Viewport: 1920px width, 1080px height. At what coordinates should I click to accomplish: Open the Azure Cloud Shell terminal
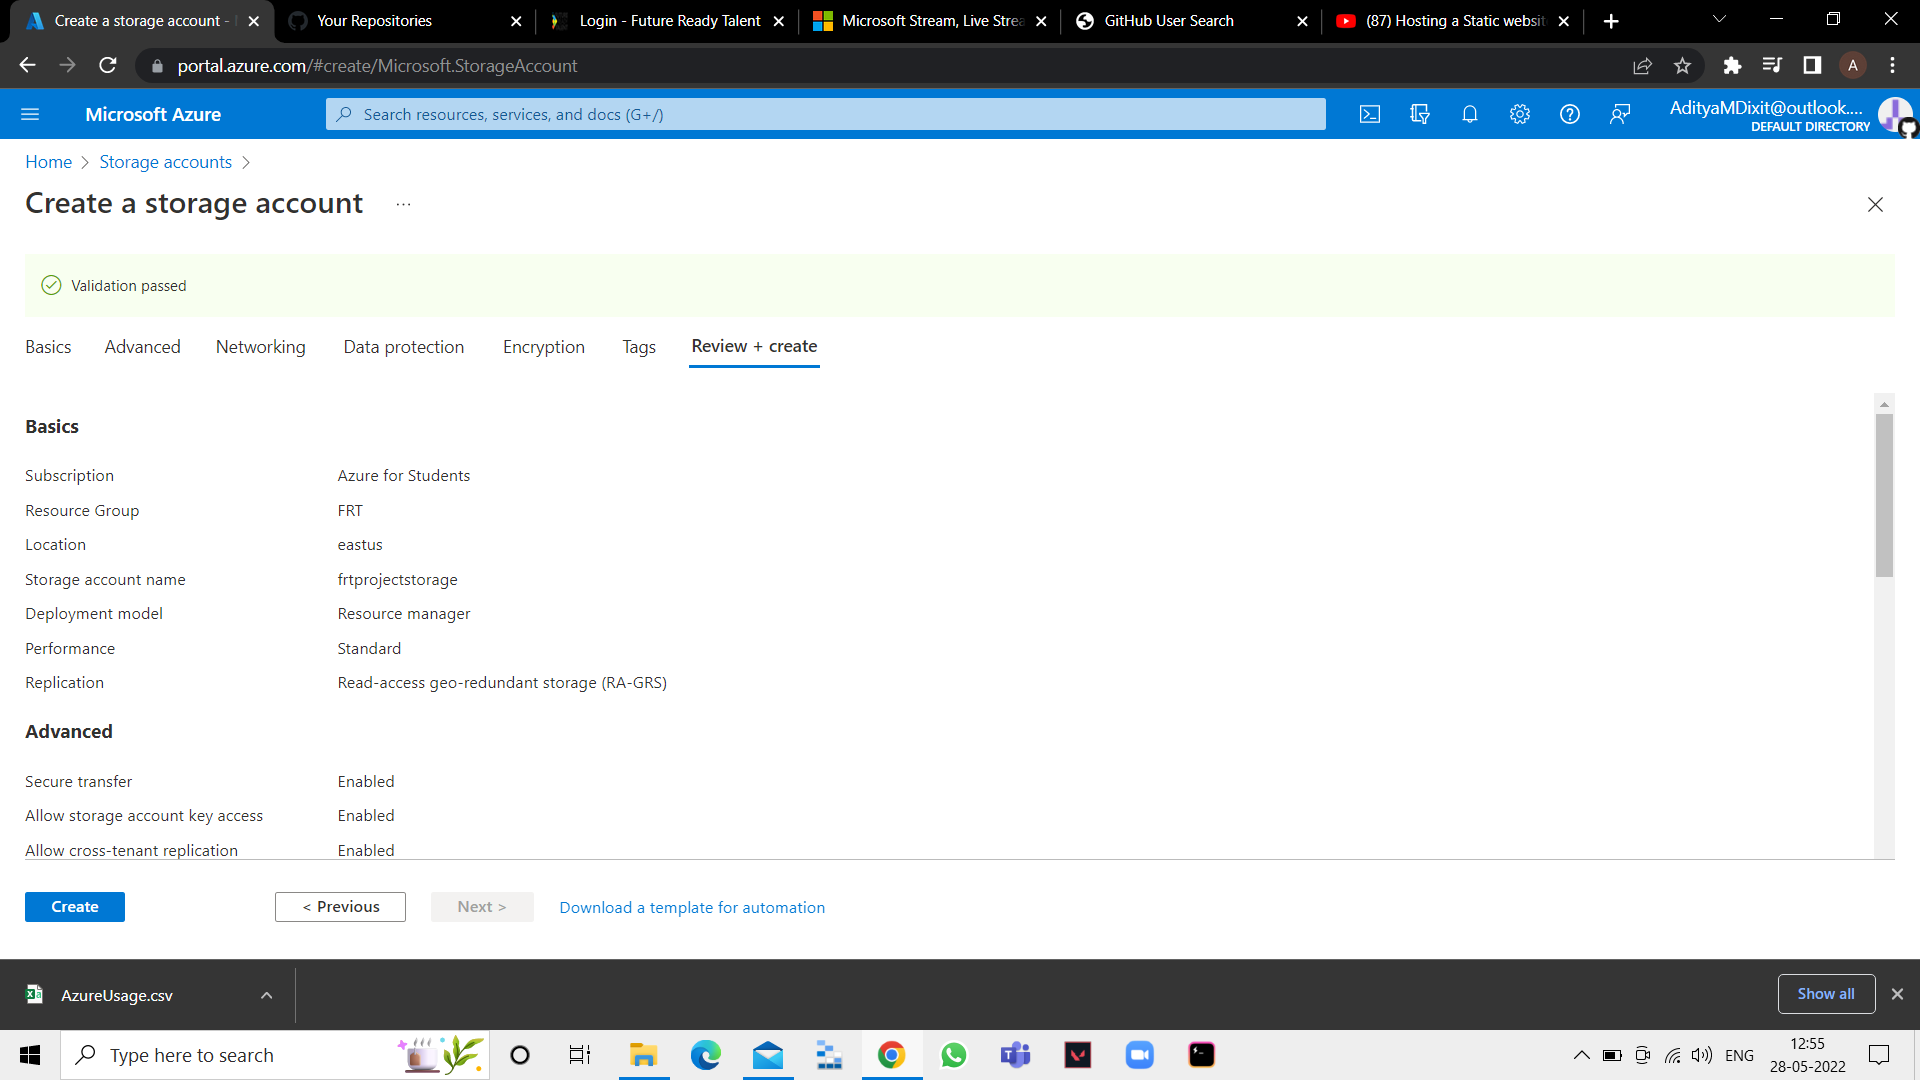tap(1369, 114)
